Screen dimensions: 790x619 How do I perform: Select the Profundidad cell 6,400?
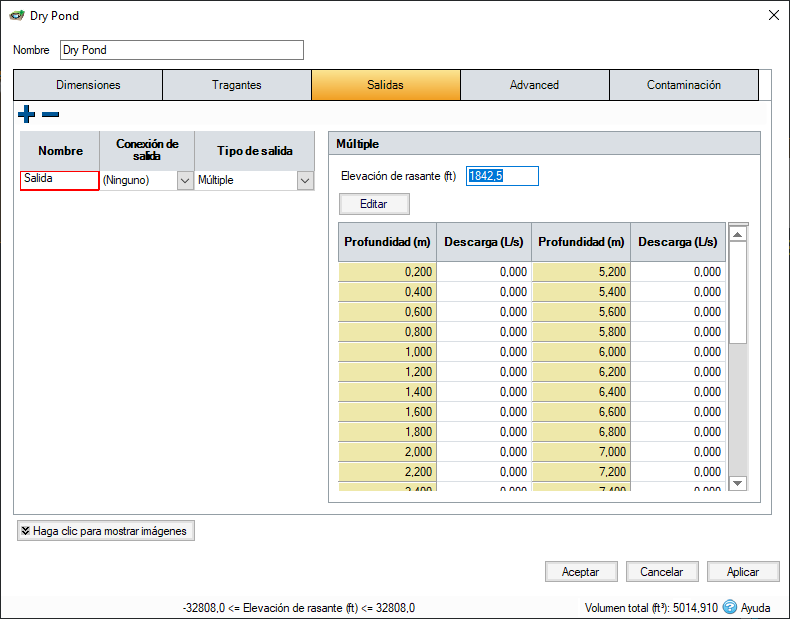coord(581,392)
